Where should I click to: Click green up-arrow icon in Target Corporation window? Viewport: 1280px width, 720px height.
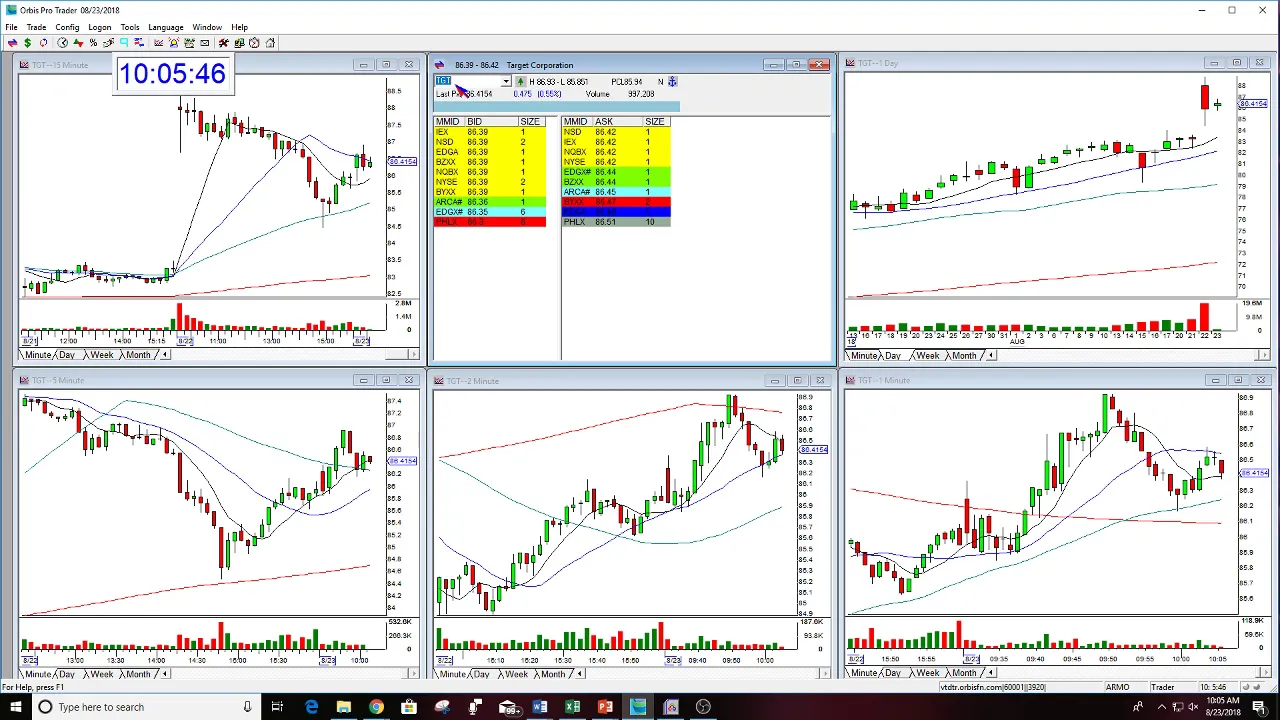(x=520, y=81)
